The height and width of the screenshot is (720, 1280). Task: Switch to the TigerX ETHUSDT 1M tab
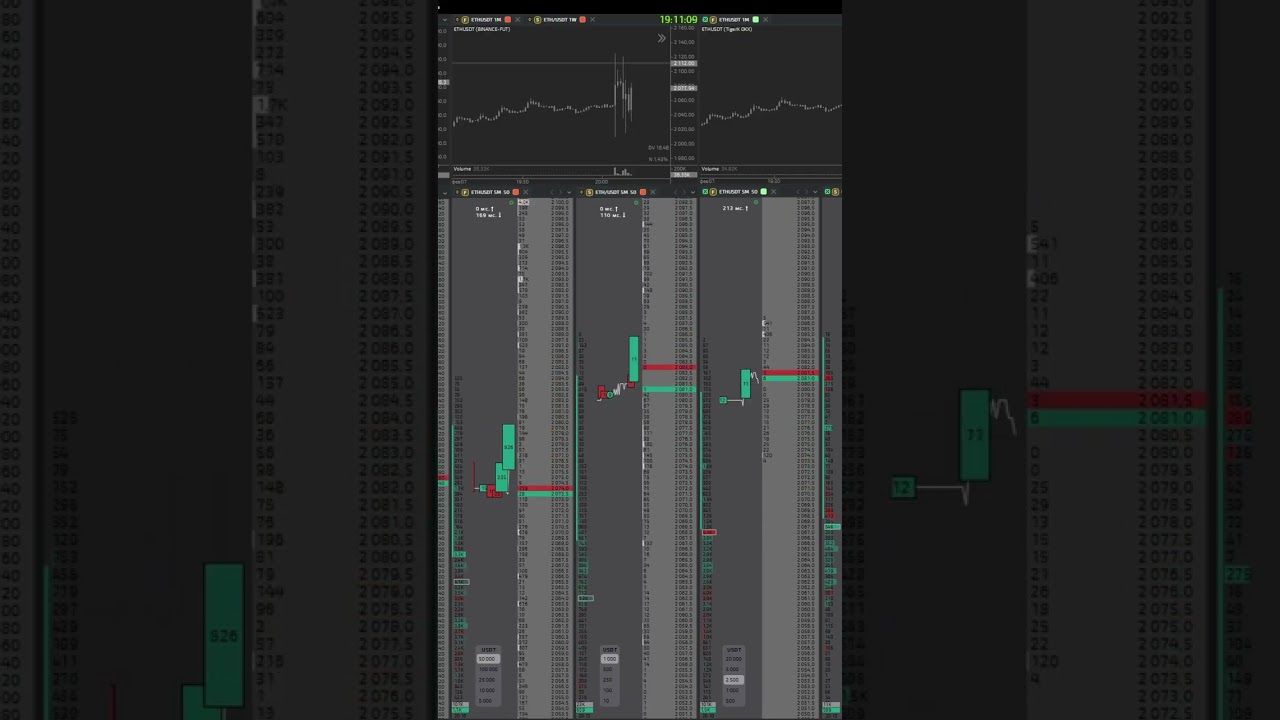click(733, 20)
